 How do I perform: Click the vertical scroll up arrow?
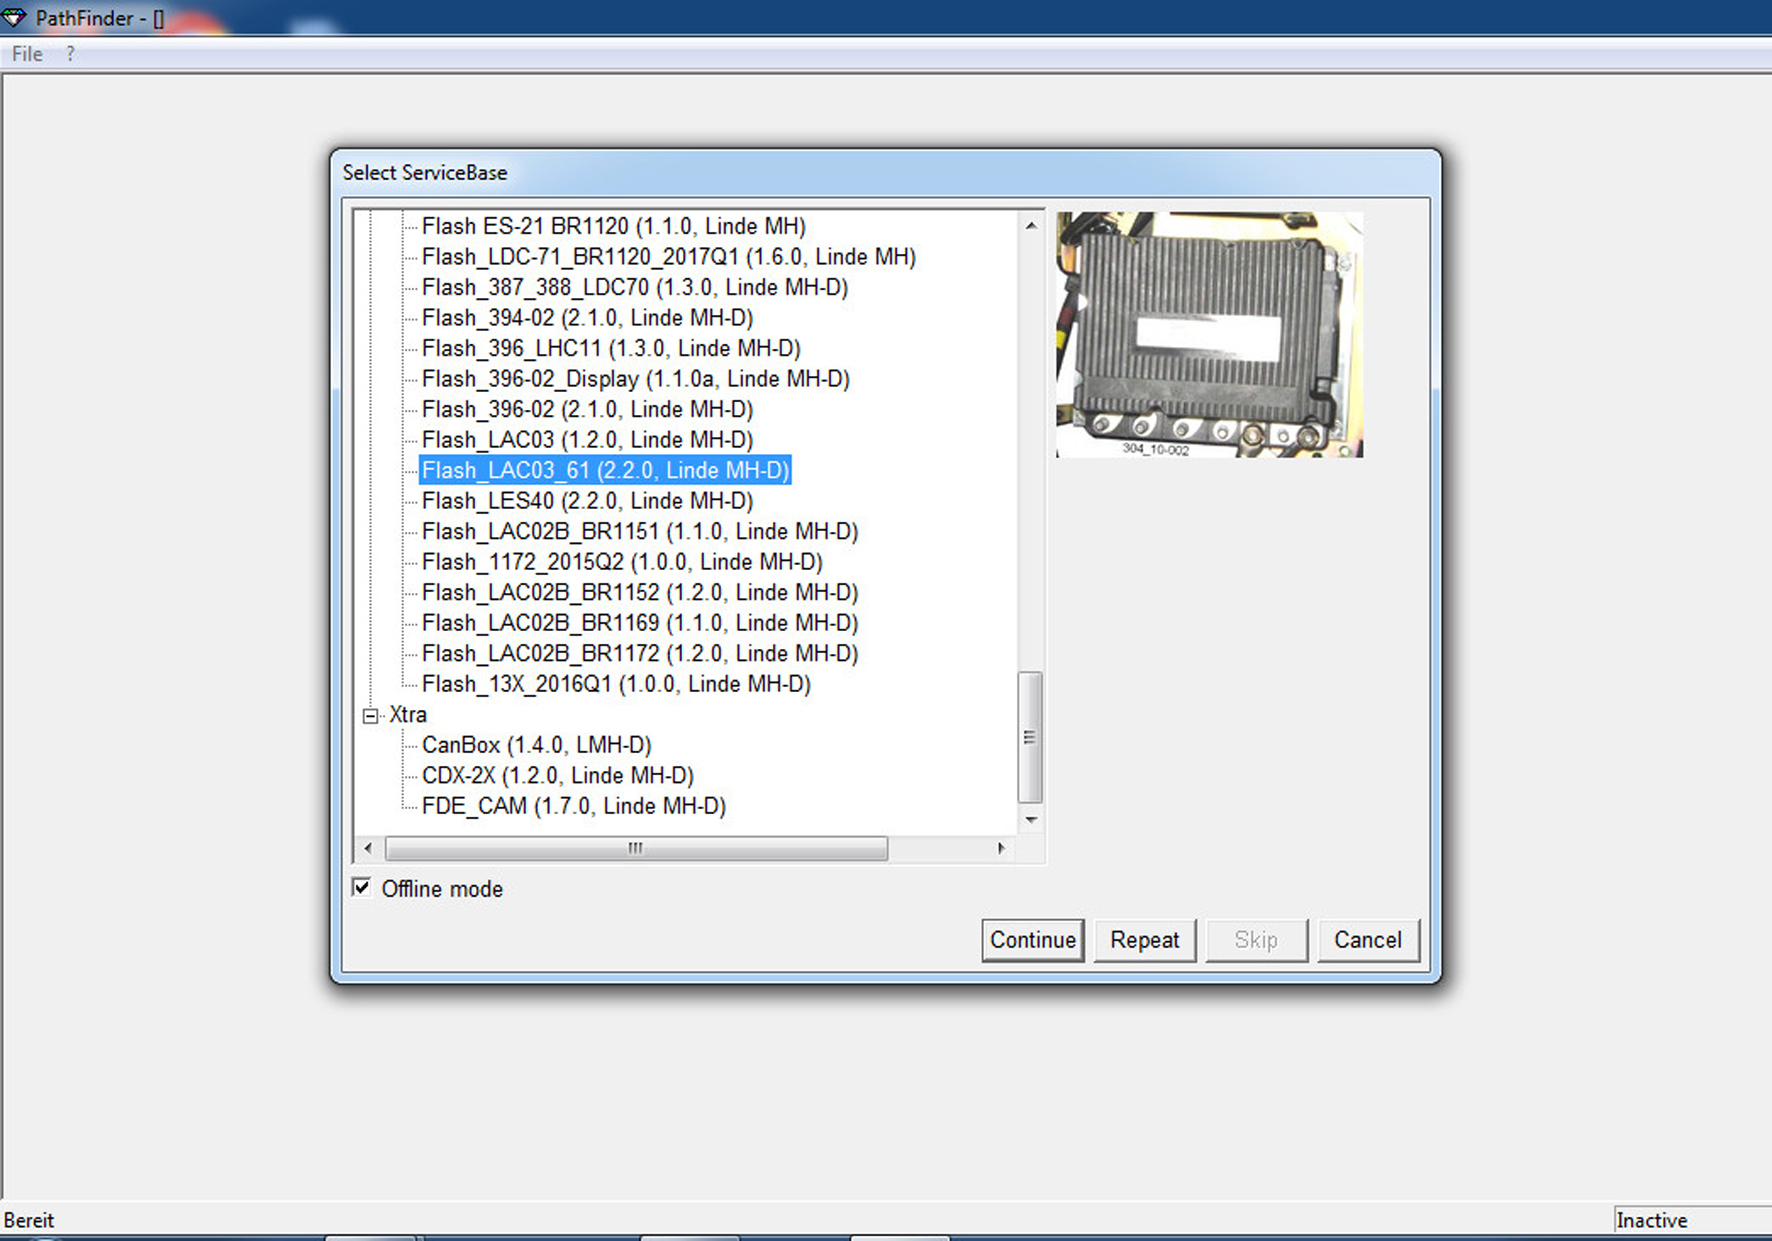(x=1030, y=226)
